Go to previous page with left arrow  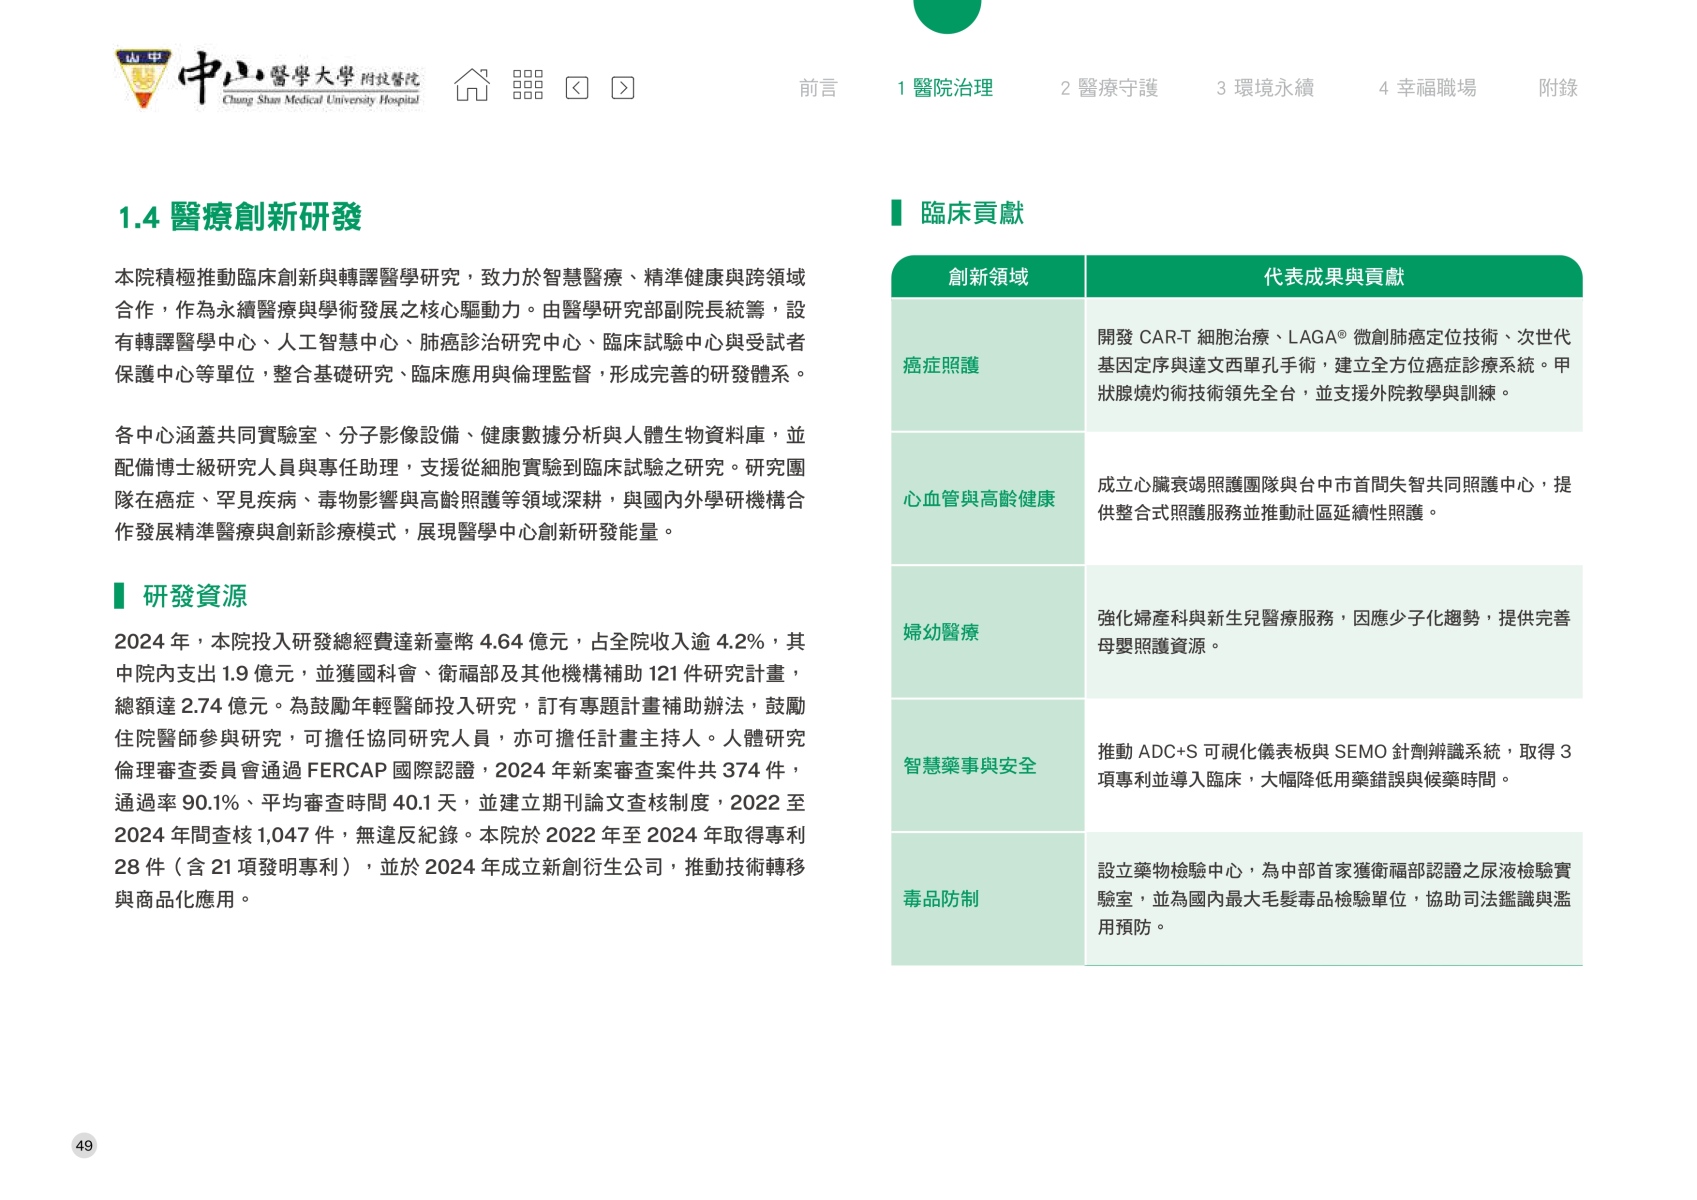[x=577, y=88]
